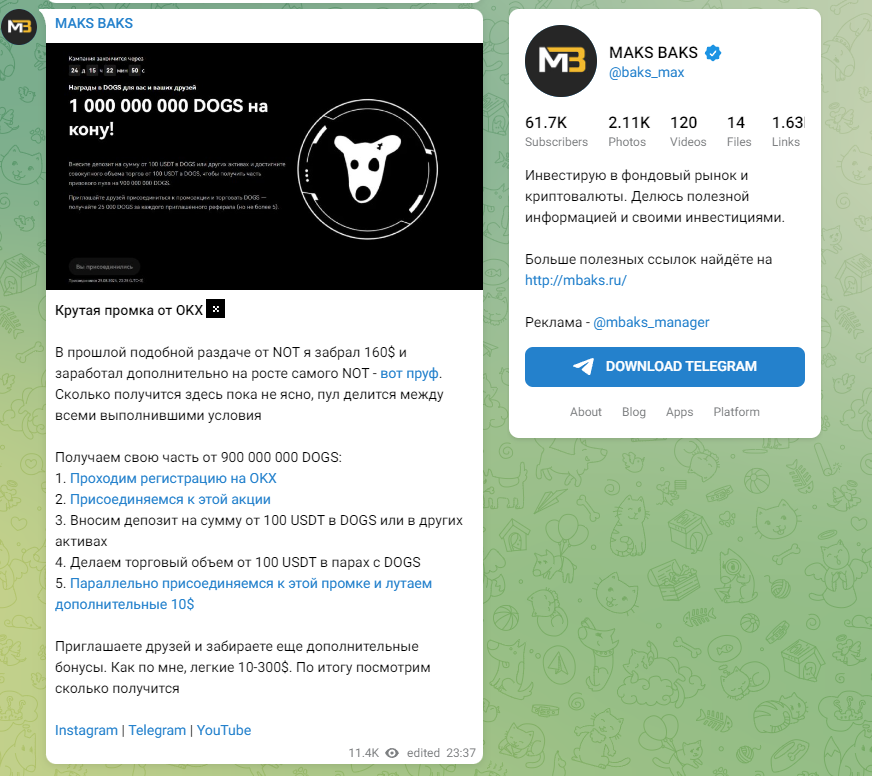The width and height of the screenshot is (872, 776).
Task: Click the DOWNLOAD TELEGRAM button
Action: click(x=665, y=367)
